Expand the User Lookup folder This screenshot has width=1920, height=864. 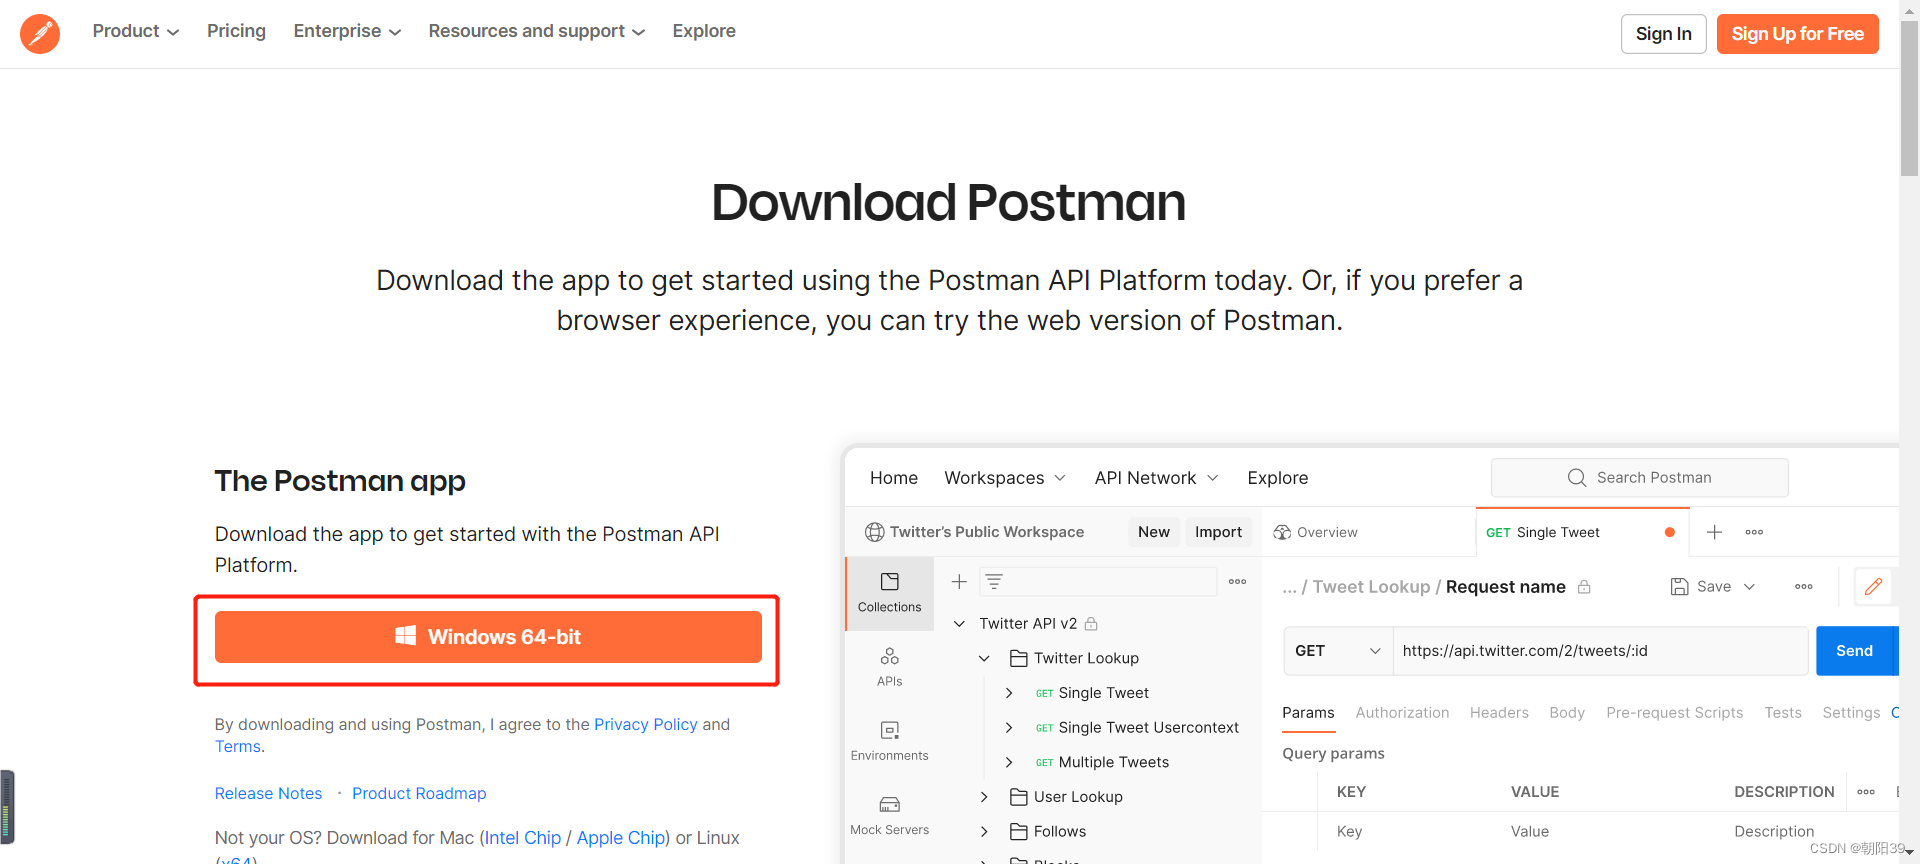[x=984, y=797]
